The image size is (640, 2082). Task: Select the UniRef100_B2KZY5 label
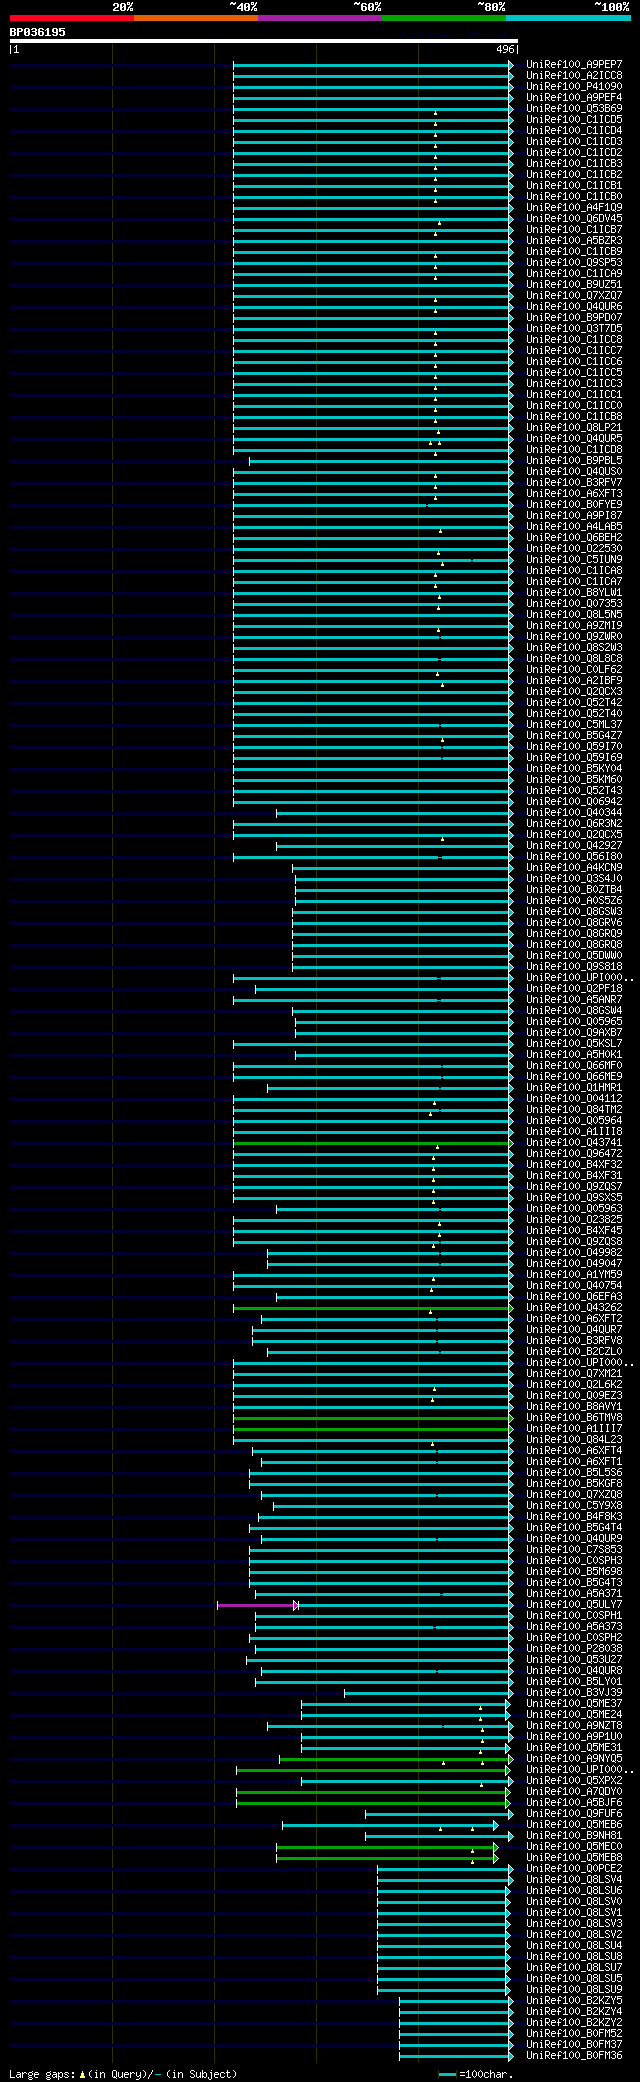coord(574,2000)
